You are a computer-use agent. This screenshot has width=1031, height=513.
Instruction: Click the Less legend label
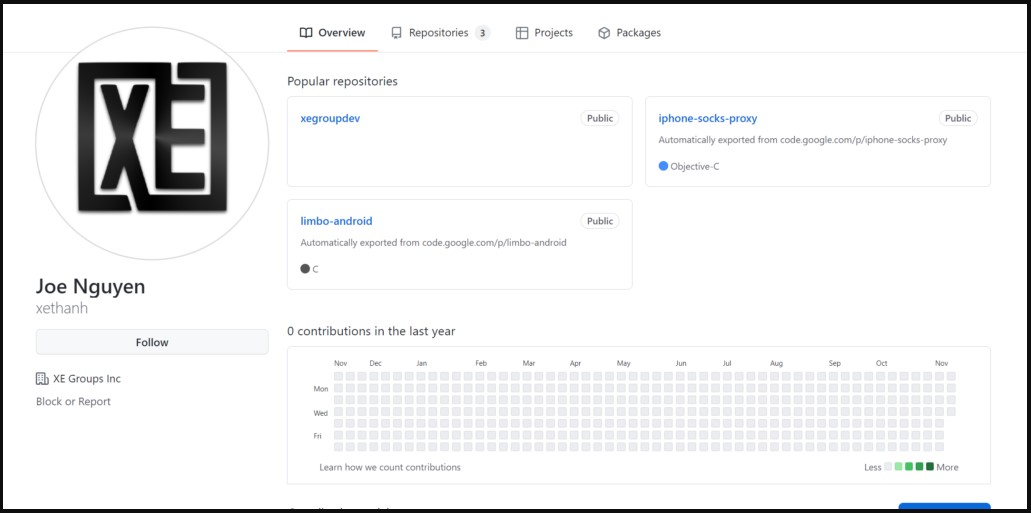tap(873, 467)
